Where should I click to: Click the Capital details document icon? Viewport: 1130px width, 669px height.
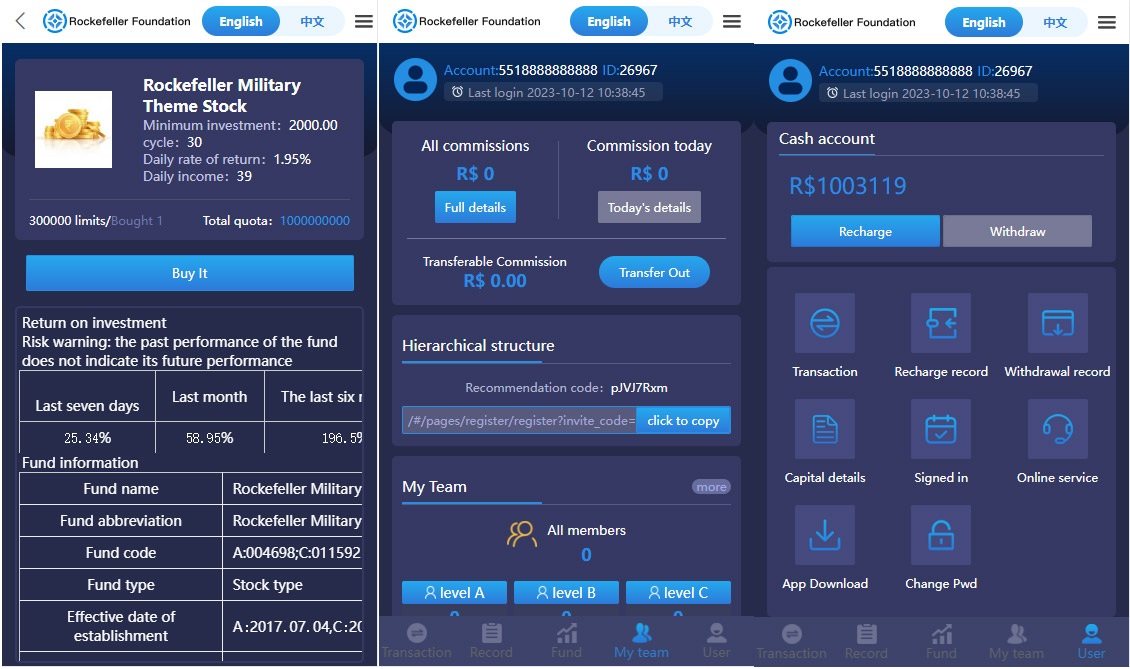pos(824,429)
